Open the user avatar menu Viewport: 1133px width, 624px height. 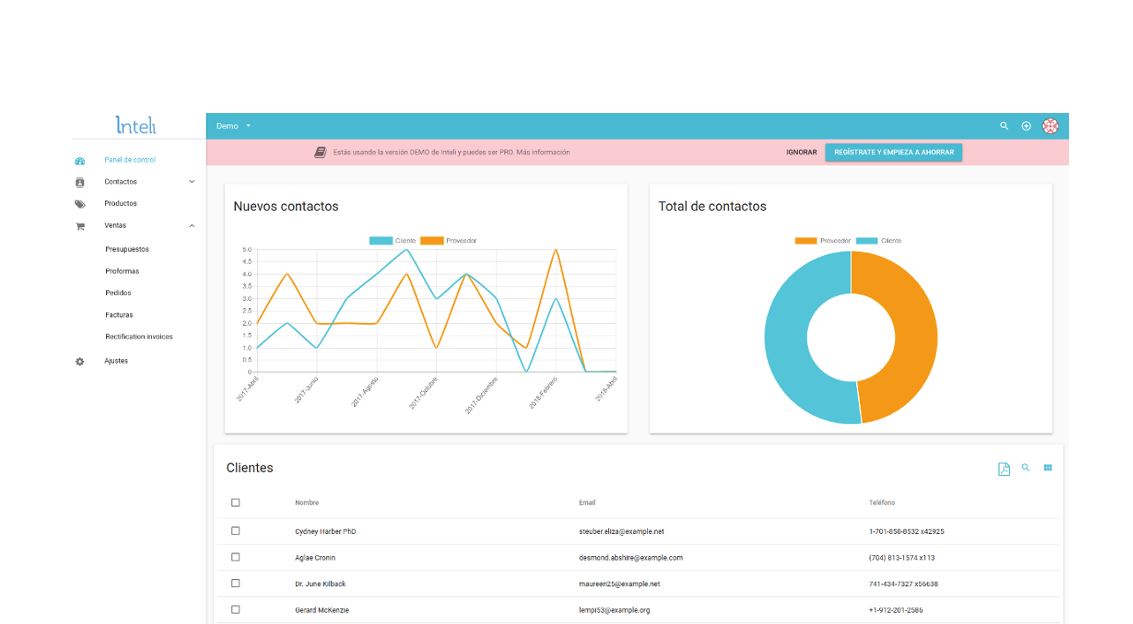[x=1050, y=126]
